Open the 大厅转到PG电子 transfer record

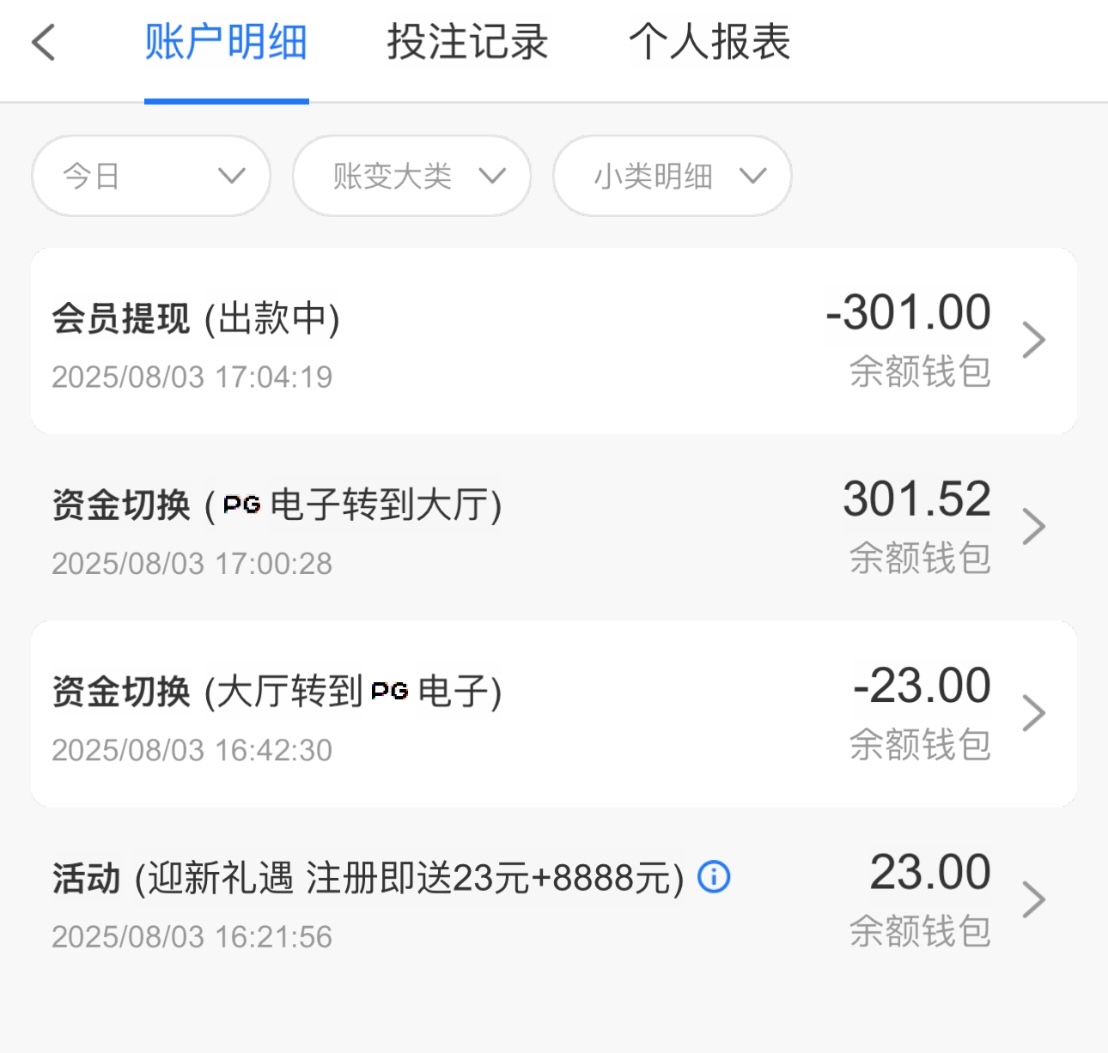tap(277, 692)
